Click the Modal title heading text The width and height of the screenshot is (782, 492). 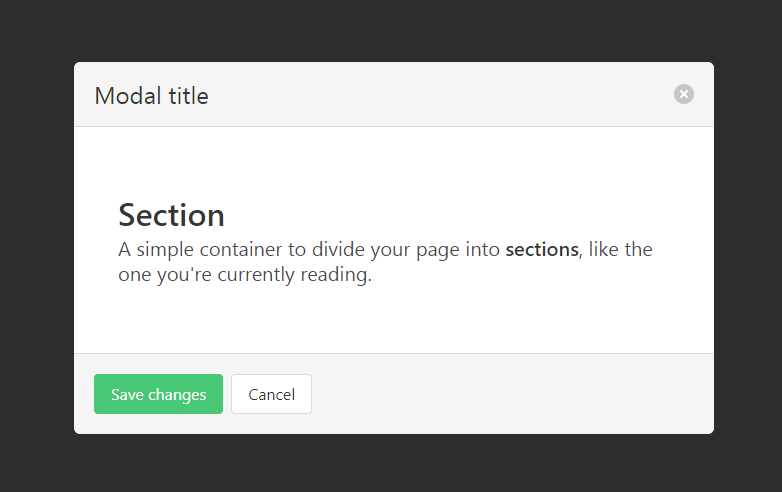coord(152,96)
